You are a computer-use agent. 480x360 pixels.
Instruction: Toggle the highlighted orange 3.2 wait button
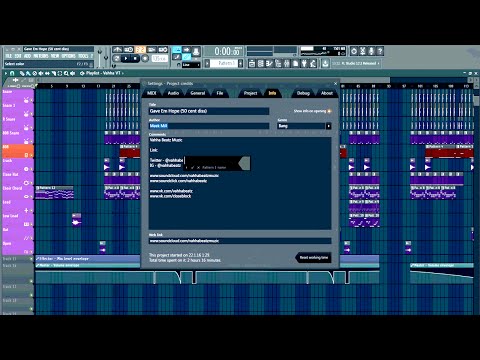pos(140,50)
